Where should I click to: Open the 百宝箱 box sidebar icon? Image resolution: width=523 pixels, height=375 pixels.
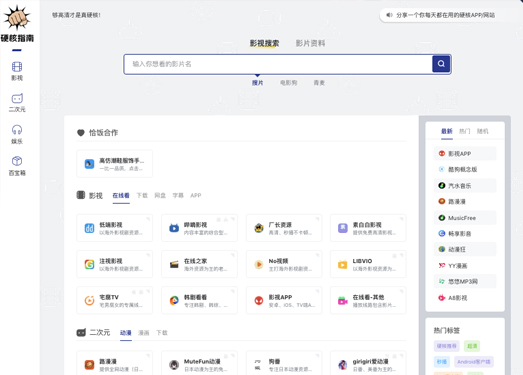tap(17, 161)
